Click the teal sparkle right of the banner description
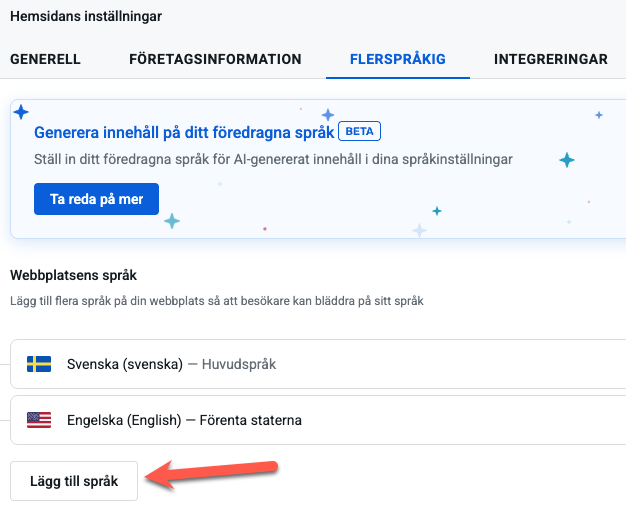 pyautogui.click(x=567, y=160)
